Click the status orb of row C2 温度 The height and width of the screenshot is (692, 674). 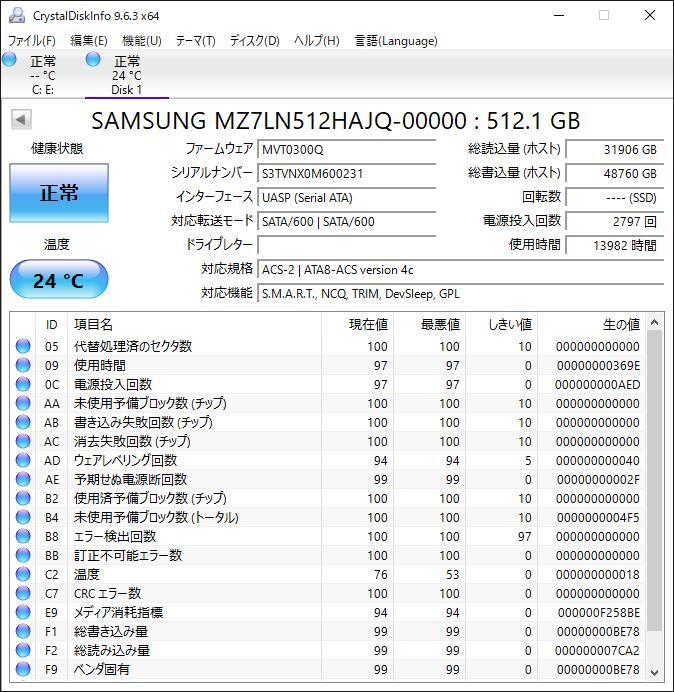[23, 574]
